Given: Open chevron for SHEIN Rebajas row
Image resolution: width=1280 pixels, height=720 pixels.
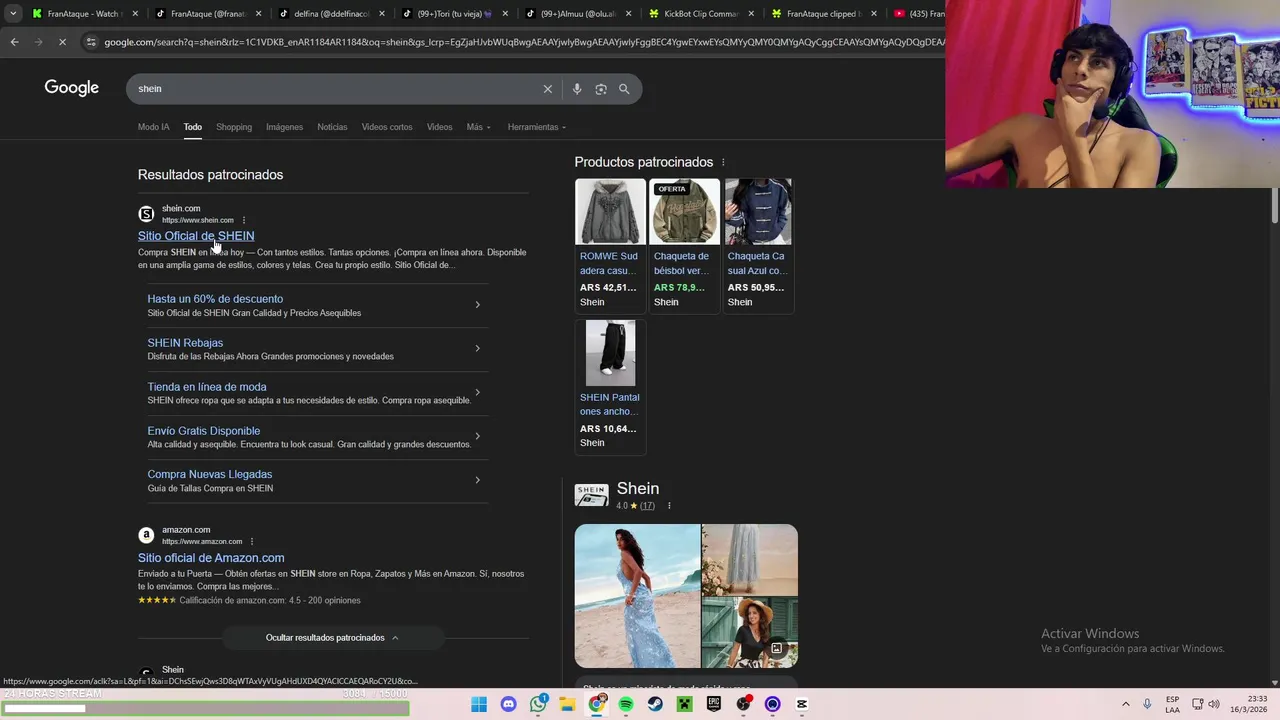Looking at the screenshot, I should 477,349.
